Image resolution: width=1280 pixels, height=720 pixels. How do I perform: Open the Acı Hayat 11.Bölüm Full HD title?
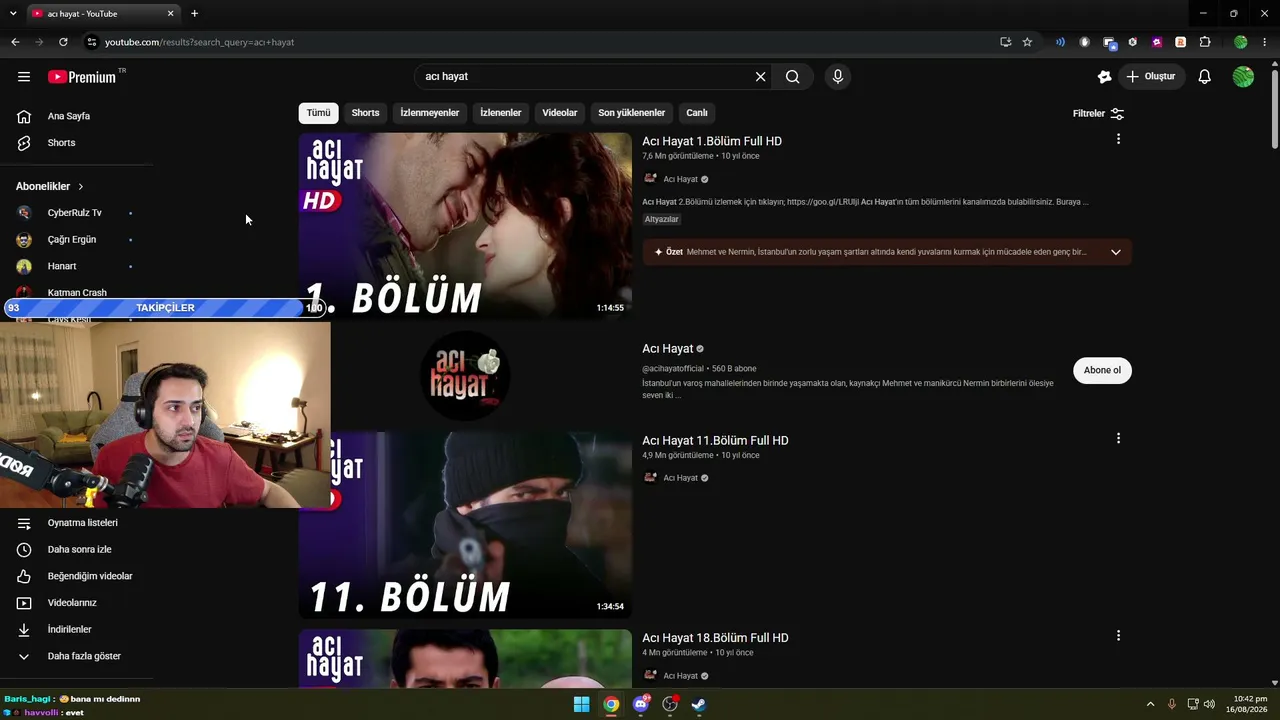pos(715,440)
